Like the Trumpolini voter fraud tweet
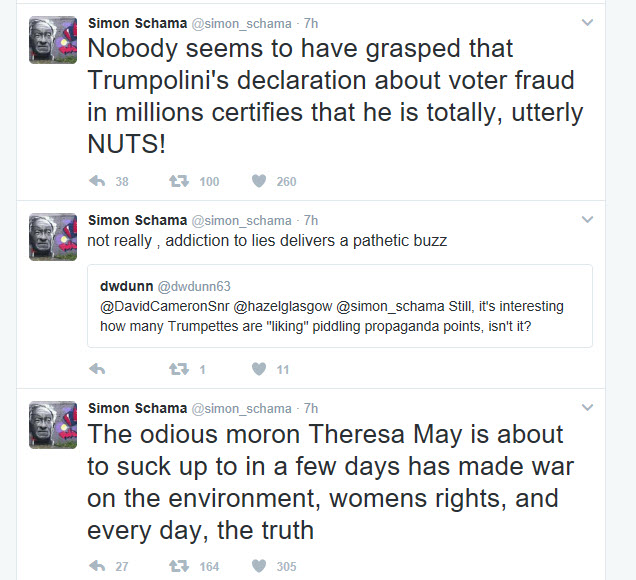This screenshot has width=636, height=580. point(258,181)
